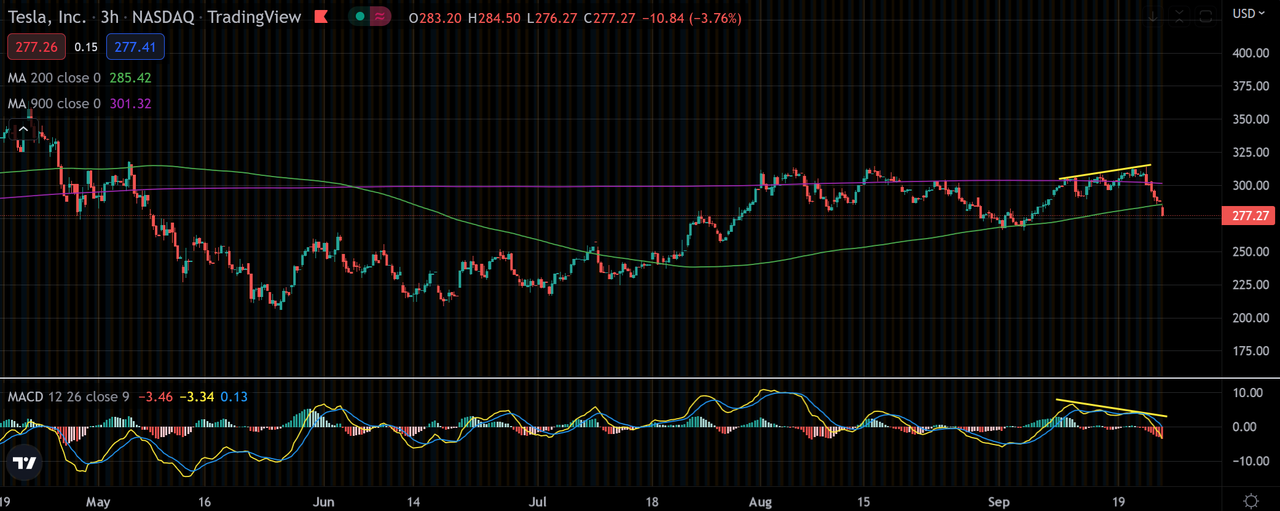Select the MA 900 close 0 indicator legend
Screen dimensions: 1280x511
tap(54, 104)
